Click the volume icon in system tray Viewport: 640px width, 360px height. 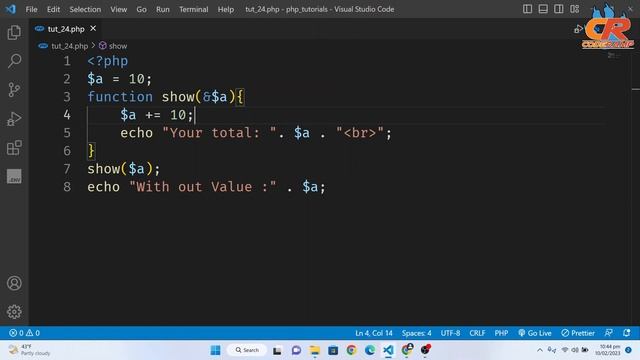(x=575, y=350)
